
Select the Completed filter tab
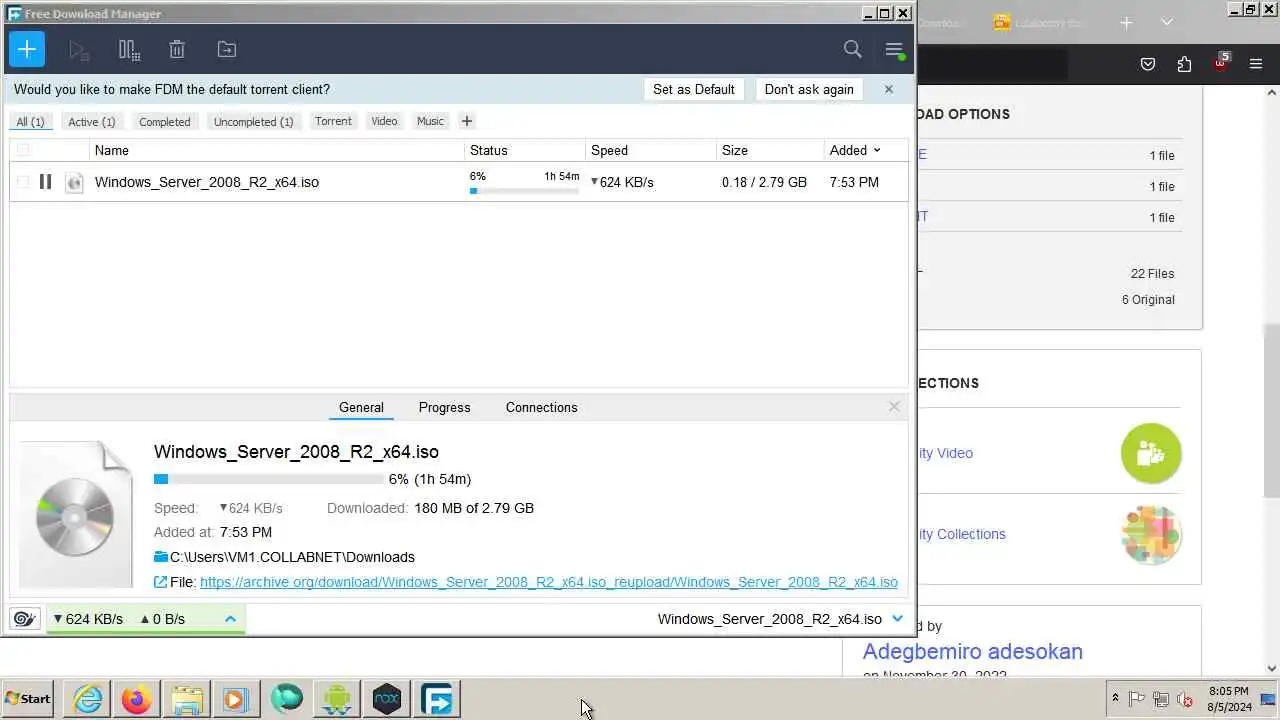point(165,121)
